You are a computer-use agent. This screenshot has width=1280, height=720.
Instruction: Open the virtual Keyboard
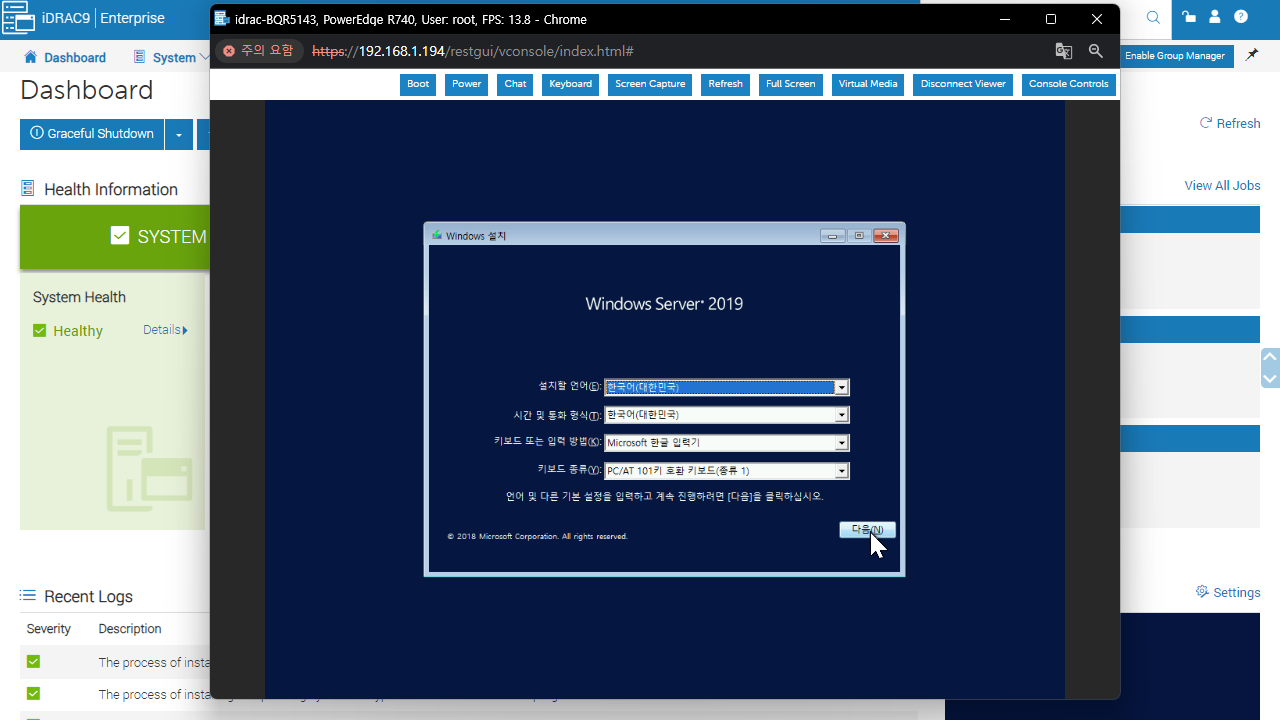pyautogui.click(x=570, y=84)
